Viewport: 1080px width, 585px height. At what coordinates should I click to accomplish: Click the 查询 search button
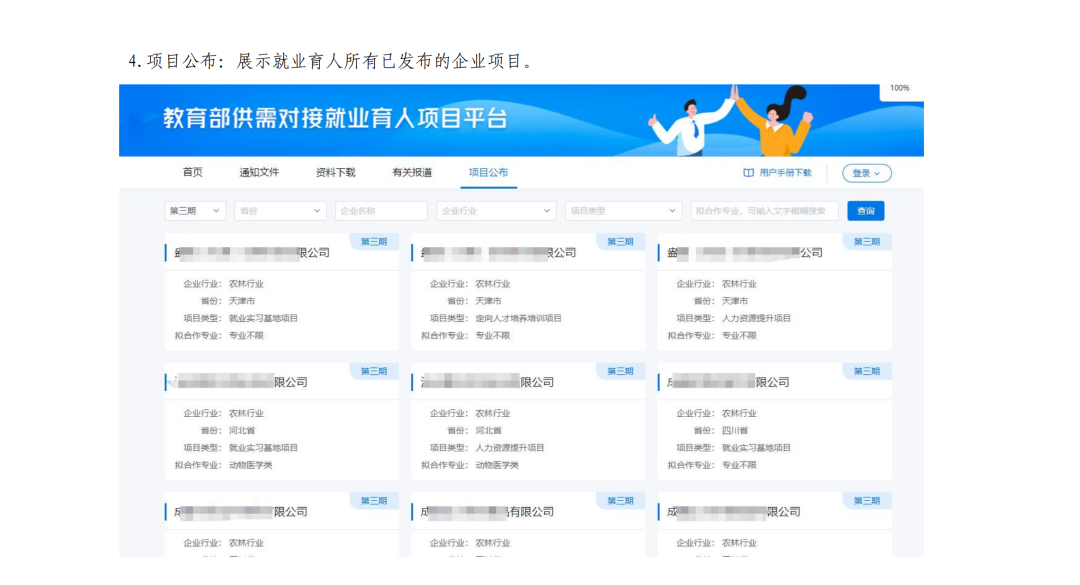pyautogui.click(x=864, y=211)
